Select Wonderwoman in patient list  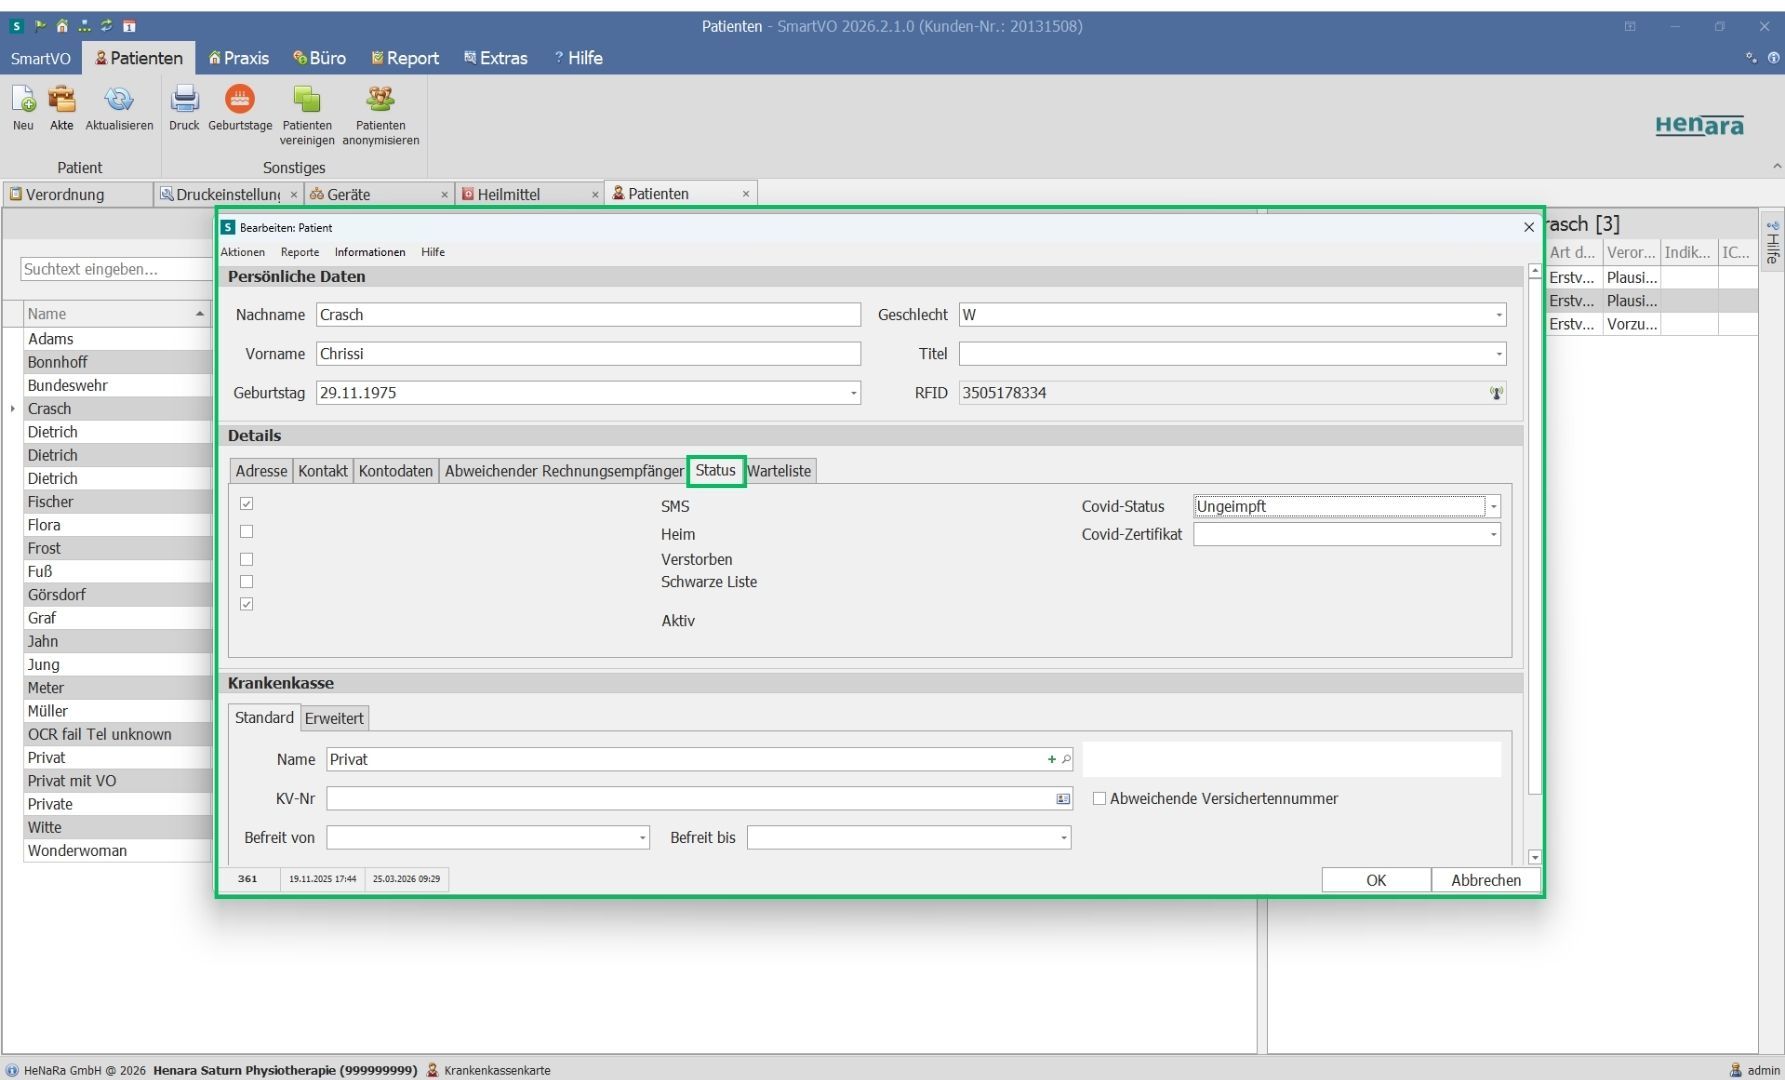pyautogui.click(x=118, y=851)
